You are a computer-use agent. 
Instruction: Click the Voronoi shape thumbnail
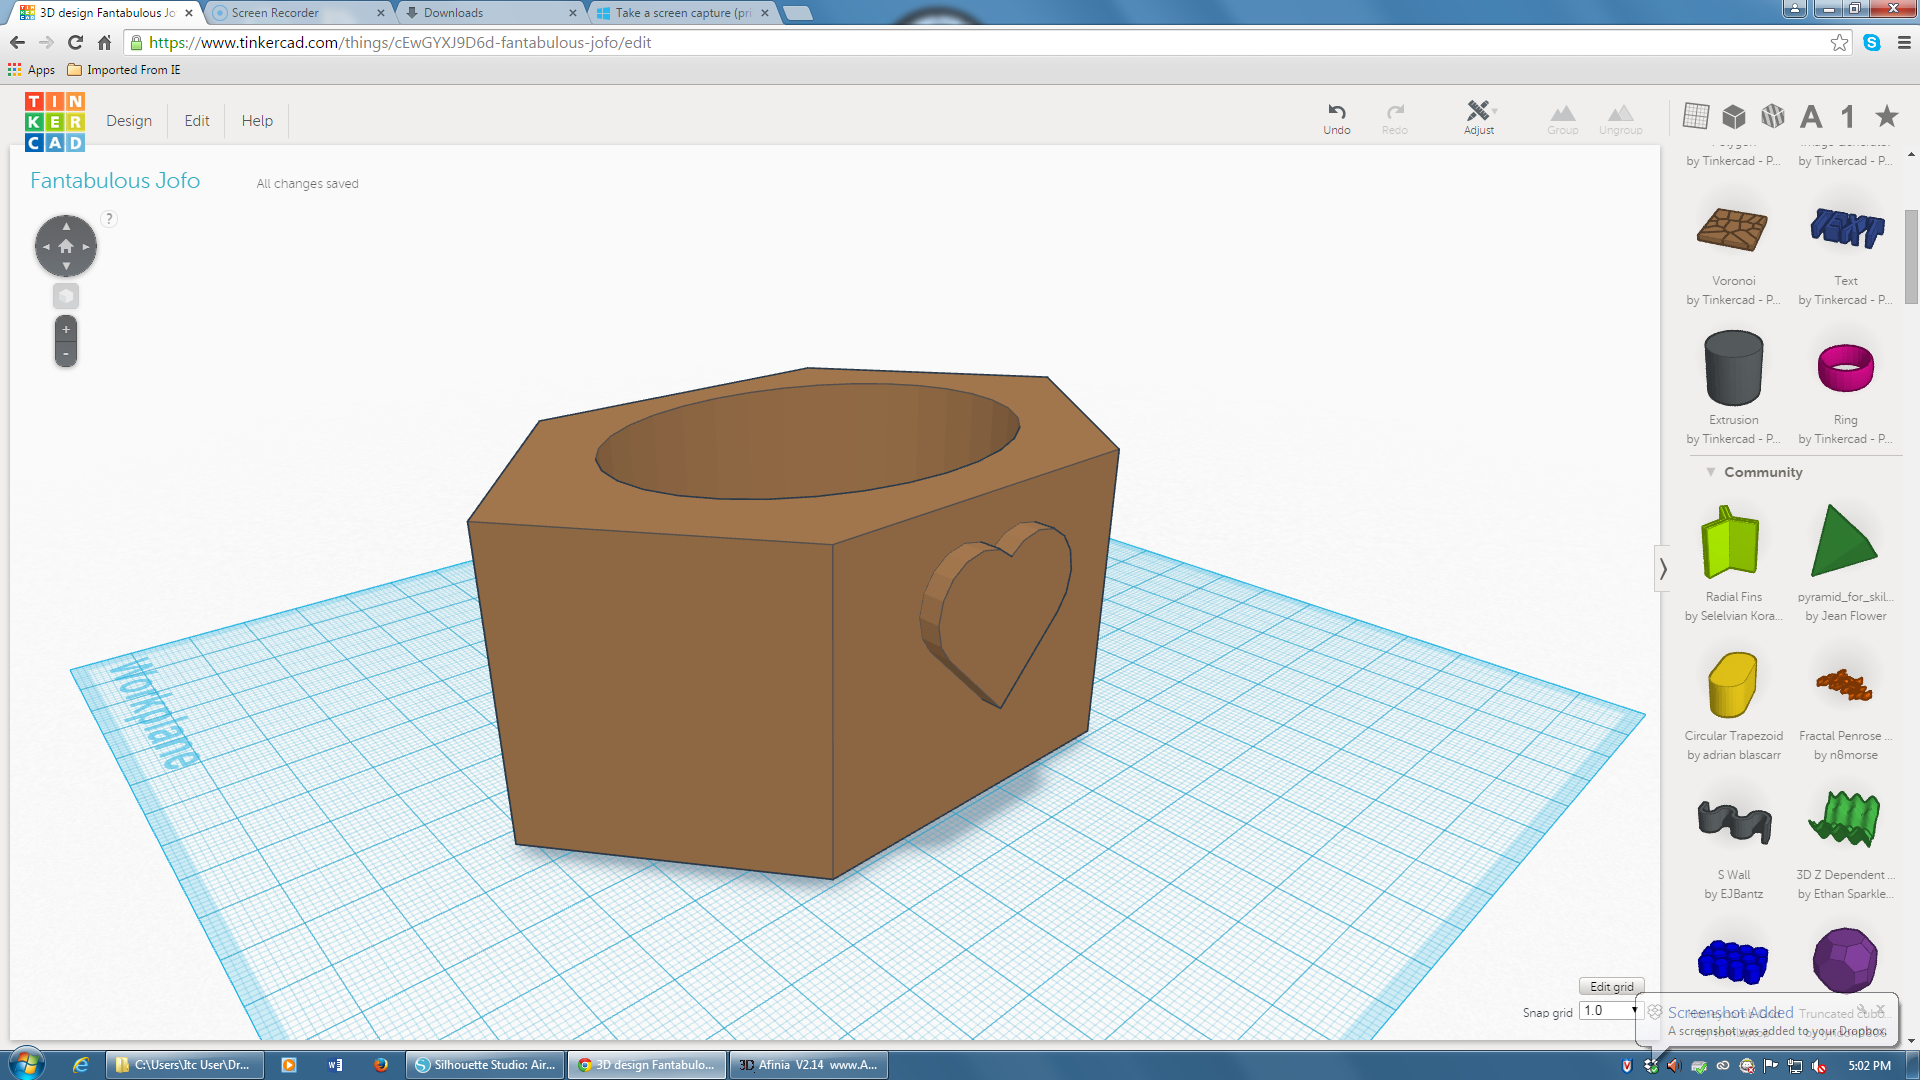tap(1733, 231)
